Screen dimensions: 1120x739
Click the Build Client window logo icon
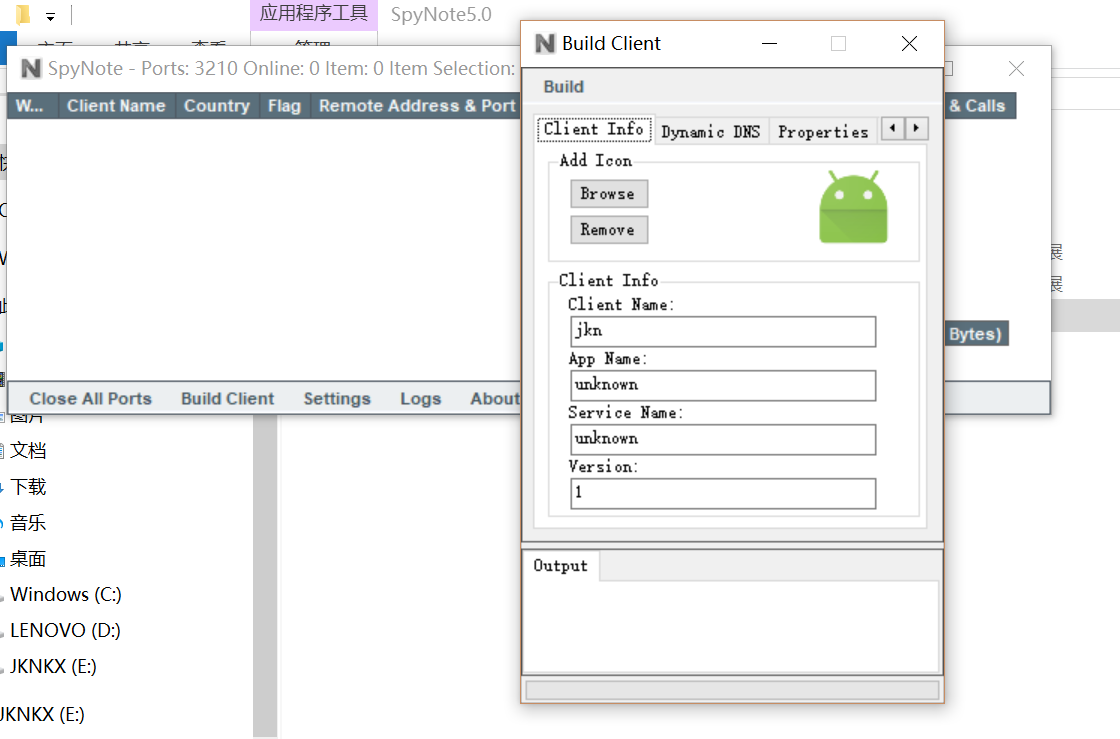[545, 44]
